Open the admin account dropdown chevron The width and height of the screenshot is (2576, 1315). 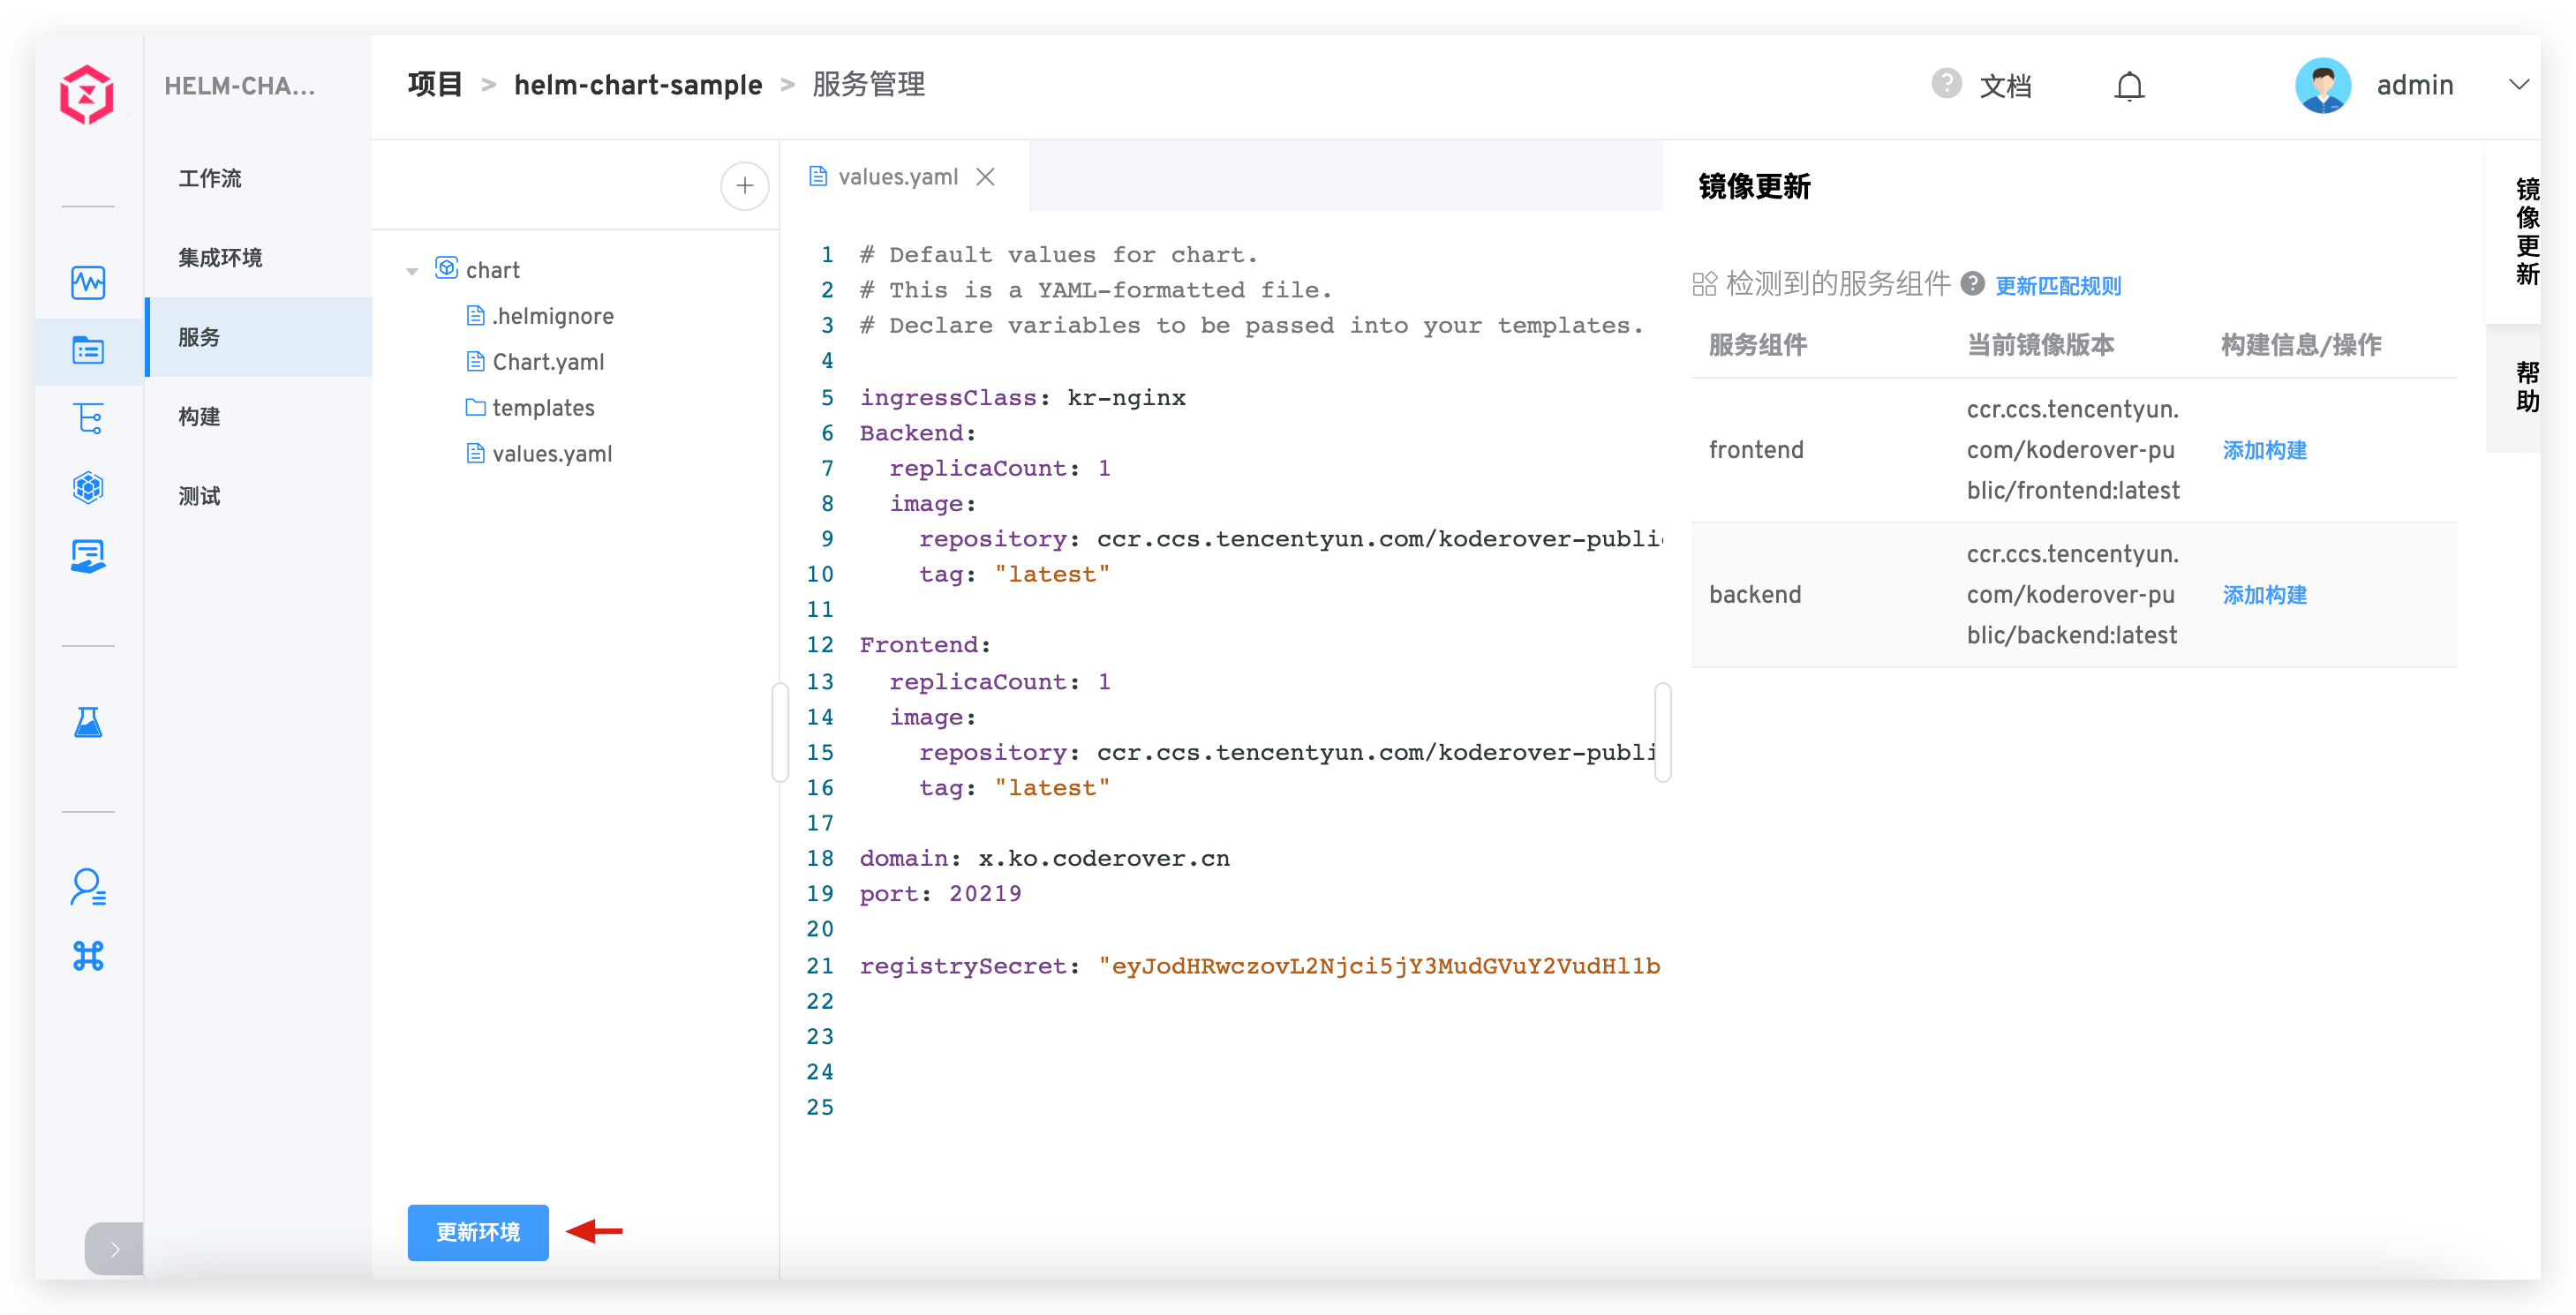(2519, 86)
